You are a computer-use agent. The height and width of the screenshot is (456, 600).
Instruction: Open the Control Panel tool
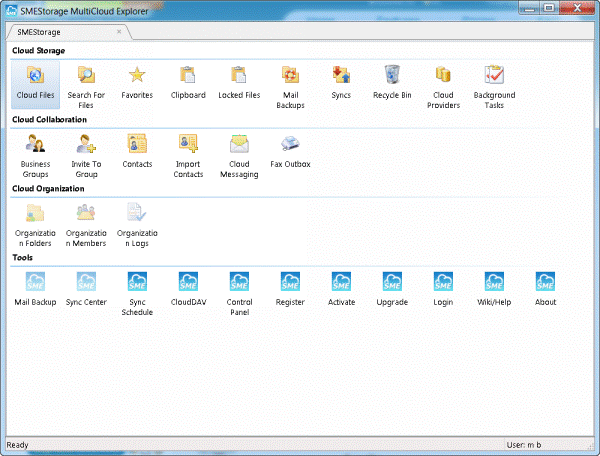tap(239, 293)
